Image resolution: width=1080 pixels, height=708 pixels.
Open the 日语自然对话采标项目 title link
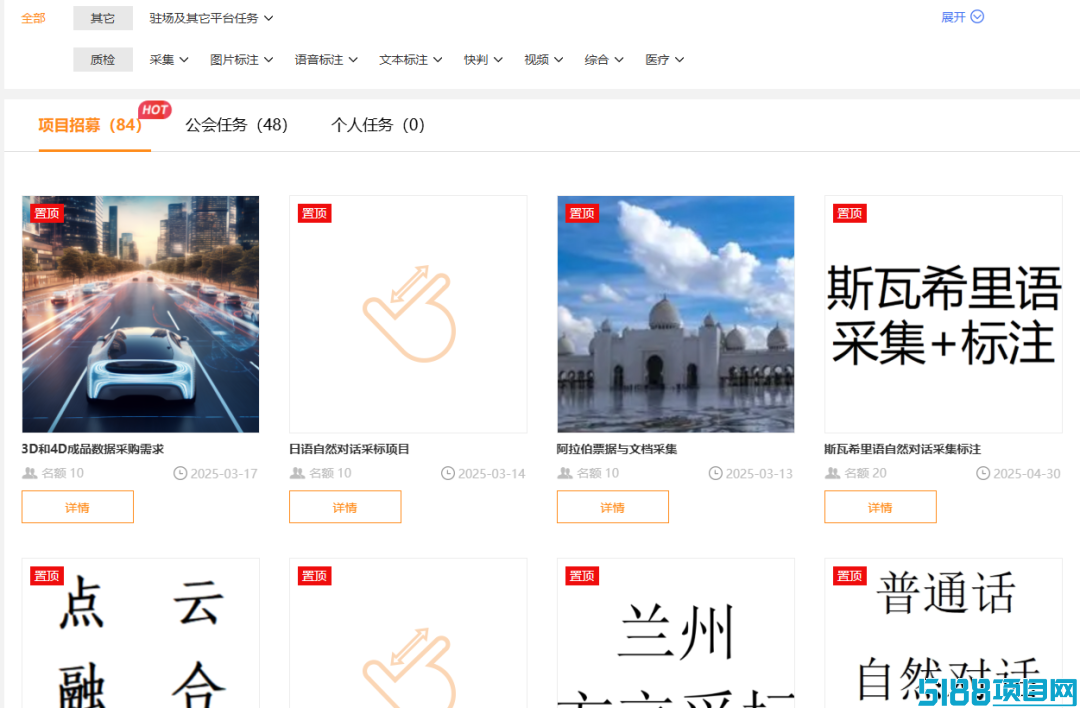tap(349, 449)
